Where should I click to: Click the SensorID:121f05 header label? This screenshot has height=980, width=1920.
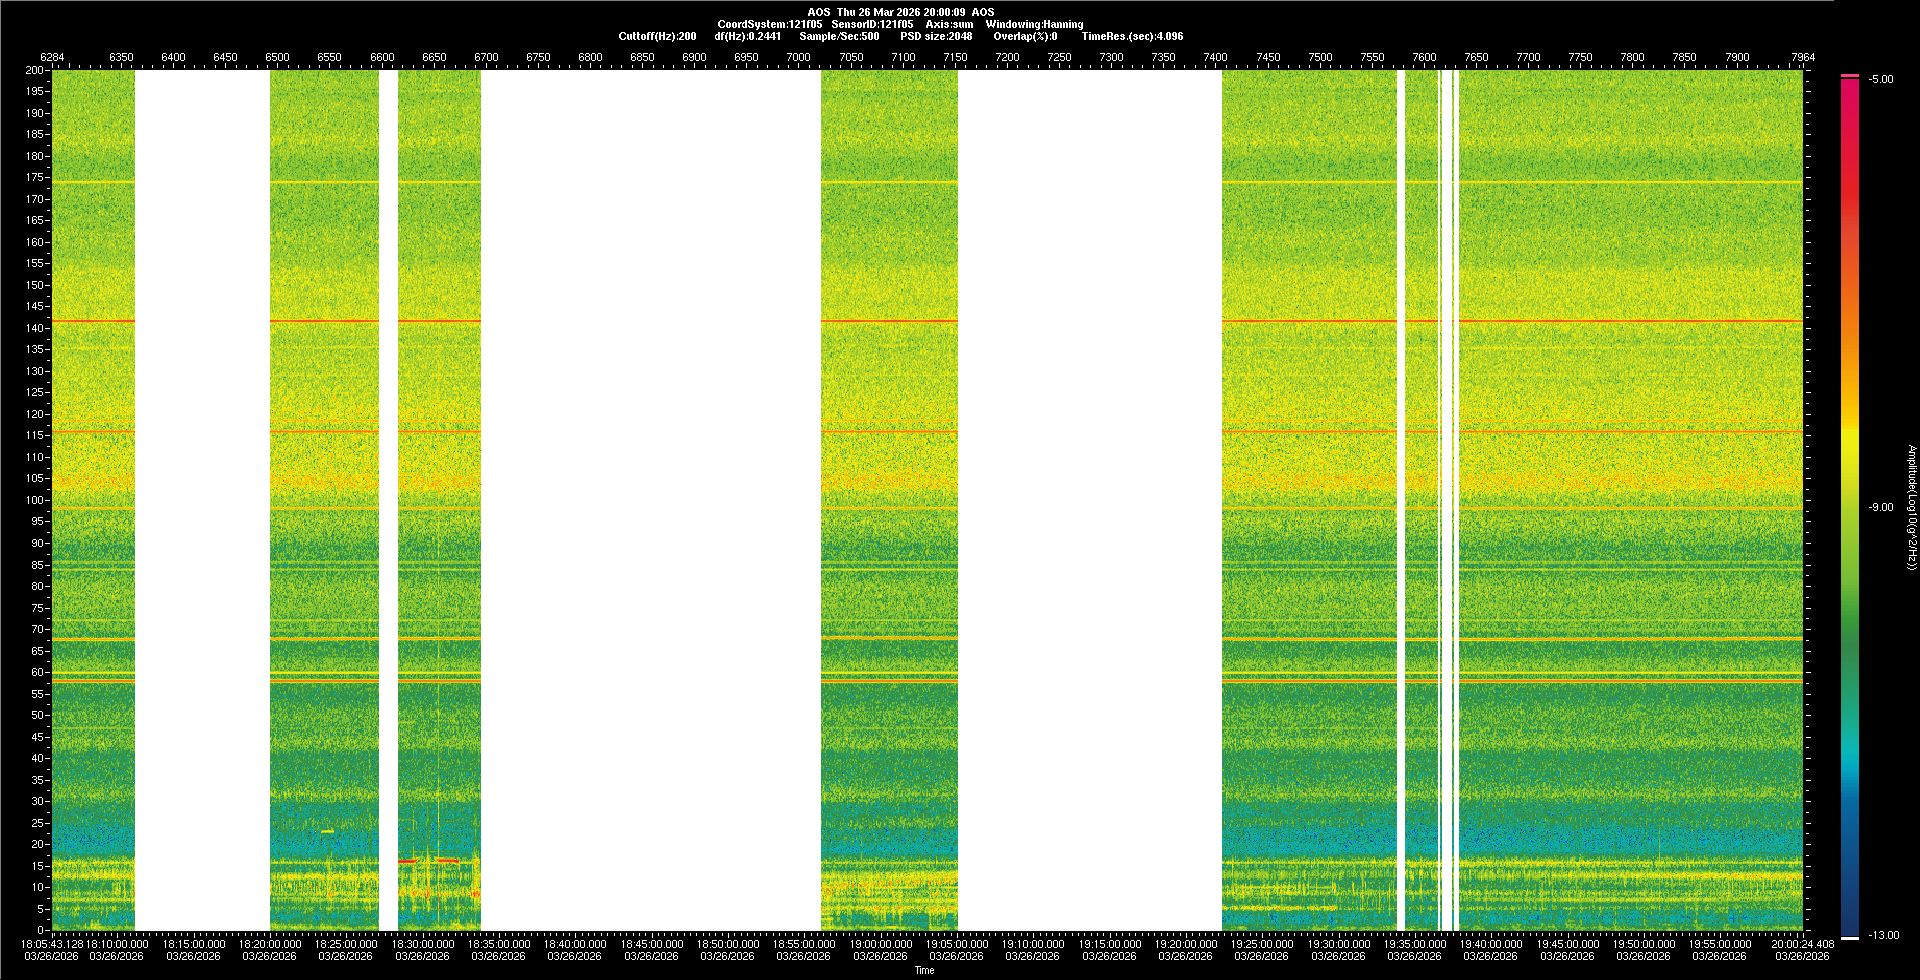872,24
